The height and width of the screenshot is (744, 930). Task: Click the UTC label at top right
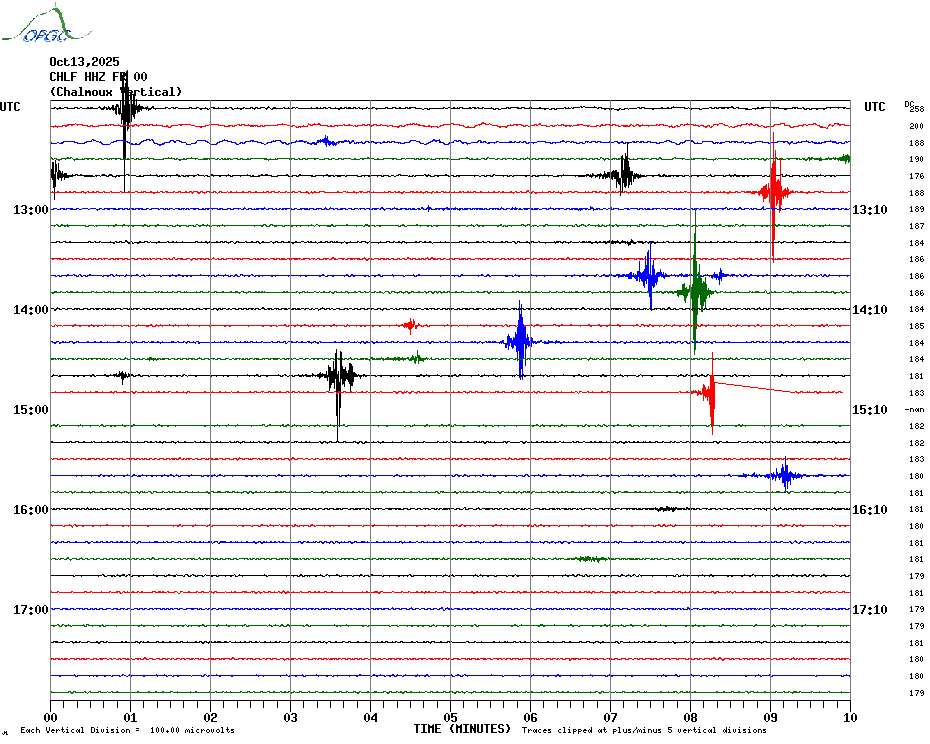[874, 107]
